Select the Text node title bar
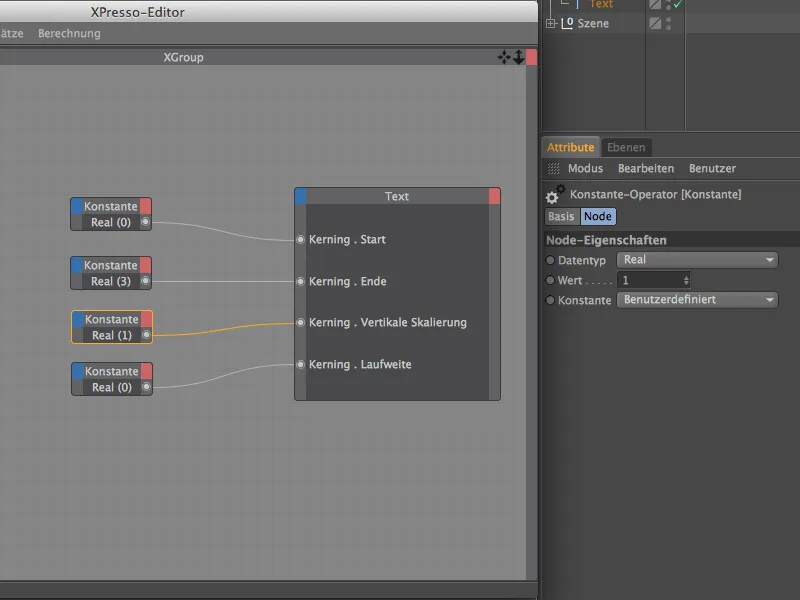This screenshot has height=600, width=800. [397, 196]
